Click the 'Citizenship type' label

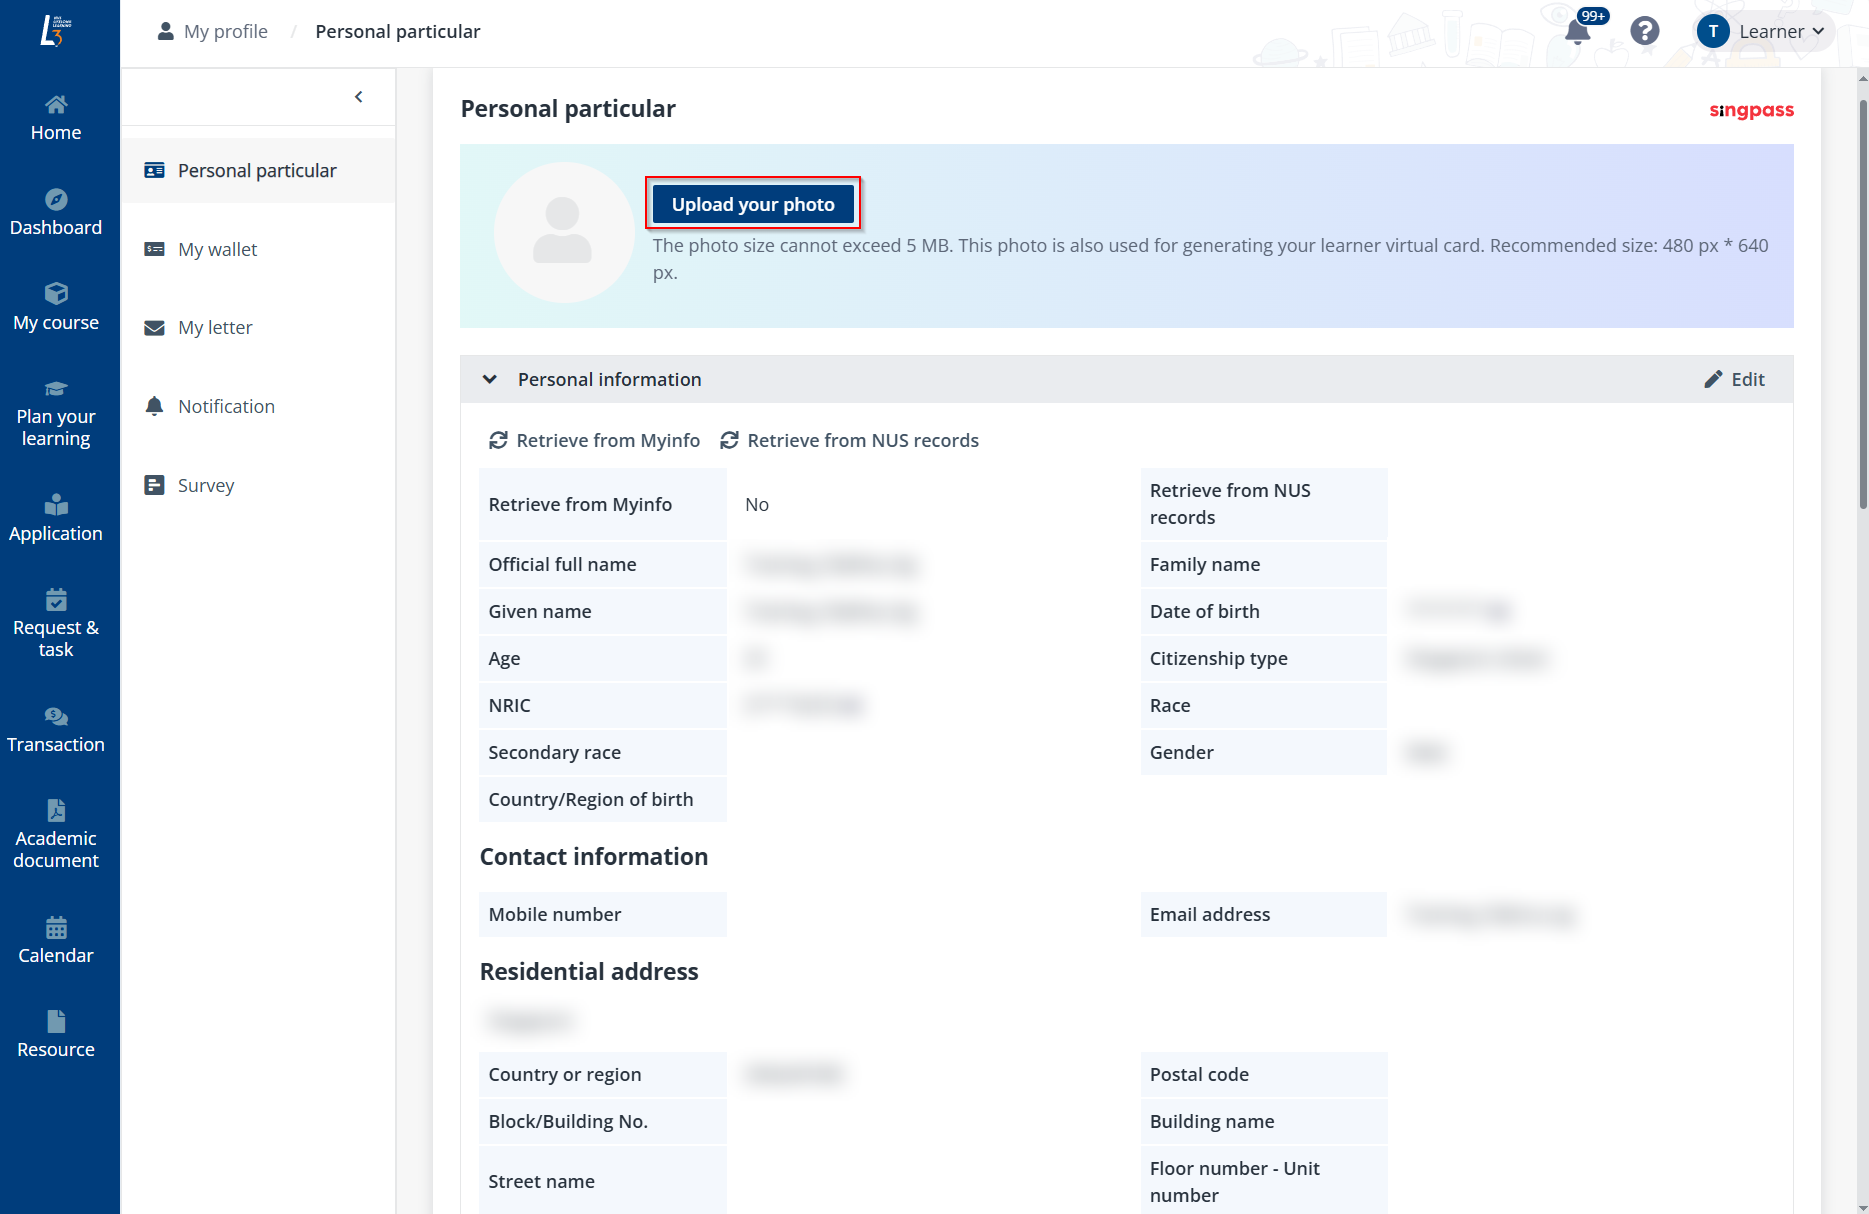coord(1218,658)
